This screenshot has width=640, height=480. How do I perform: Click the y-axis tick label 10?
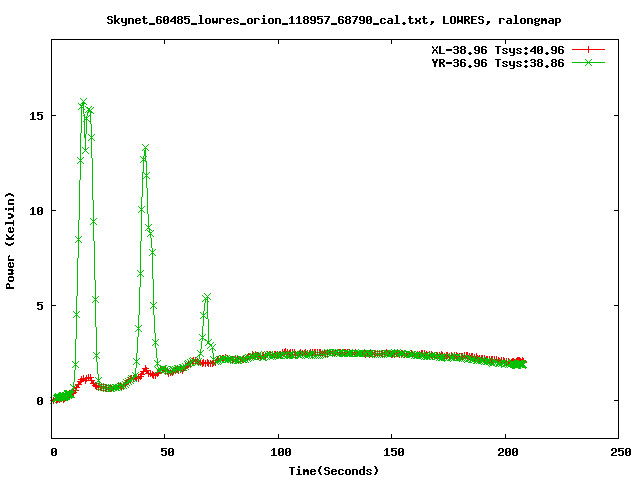[x=36, y=211]
